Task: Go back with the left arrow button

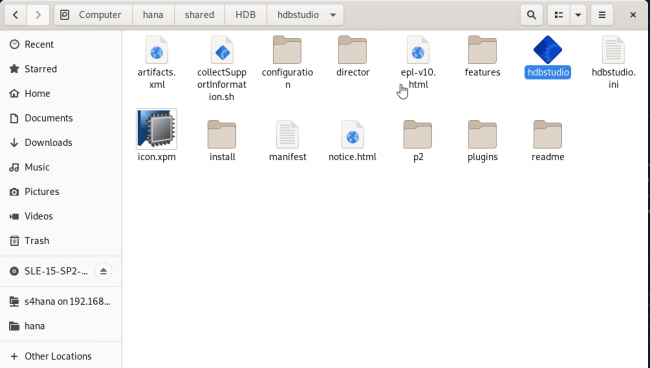Action: tap(16, 15)
